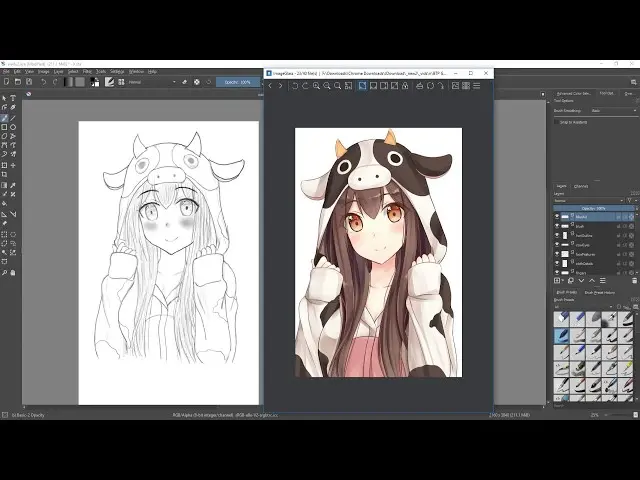Select the Freehand Brush tool
This screenshot has width=640, height=480.
click(4, 118)
